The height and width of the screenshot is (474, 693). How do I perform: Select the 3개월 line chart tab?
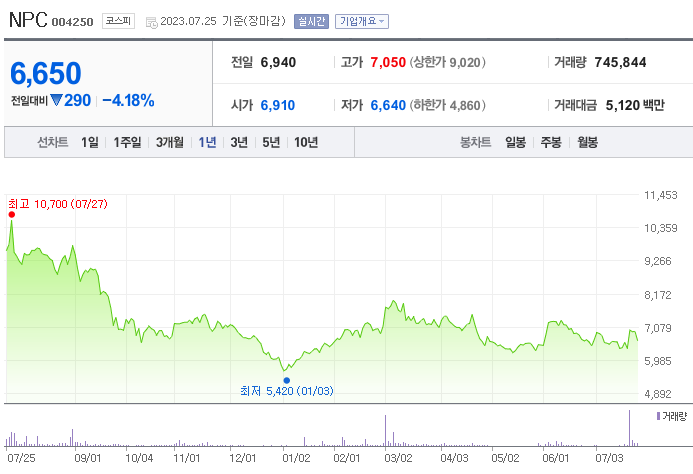coord(170,142)
